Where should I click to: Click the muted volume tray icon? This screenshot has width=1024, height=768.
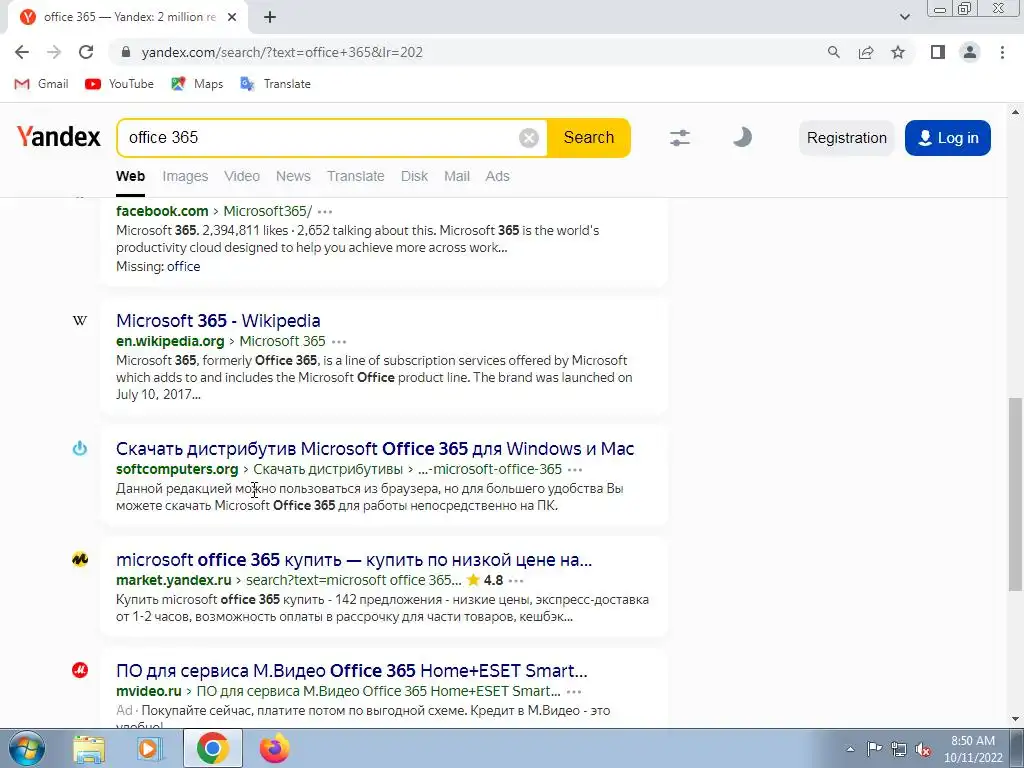coord(923,750)
